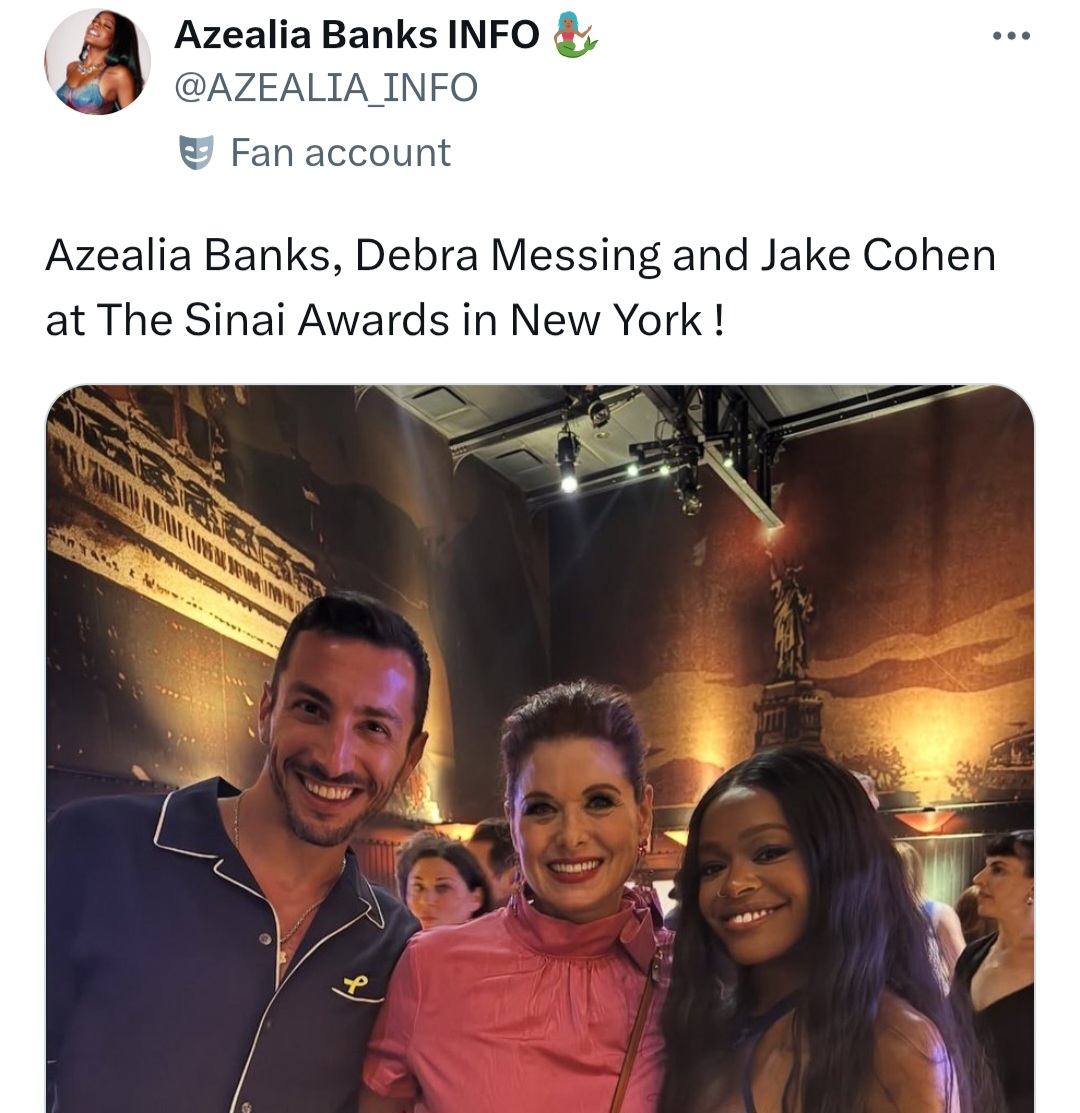Viewport: 1080px width, 1113px height.
Task: Click the name Debra Messing in tweet text
Action: tap(507, 256)
